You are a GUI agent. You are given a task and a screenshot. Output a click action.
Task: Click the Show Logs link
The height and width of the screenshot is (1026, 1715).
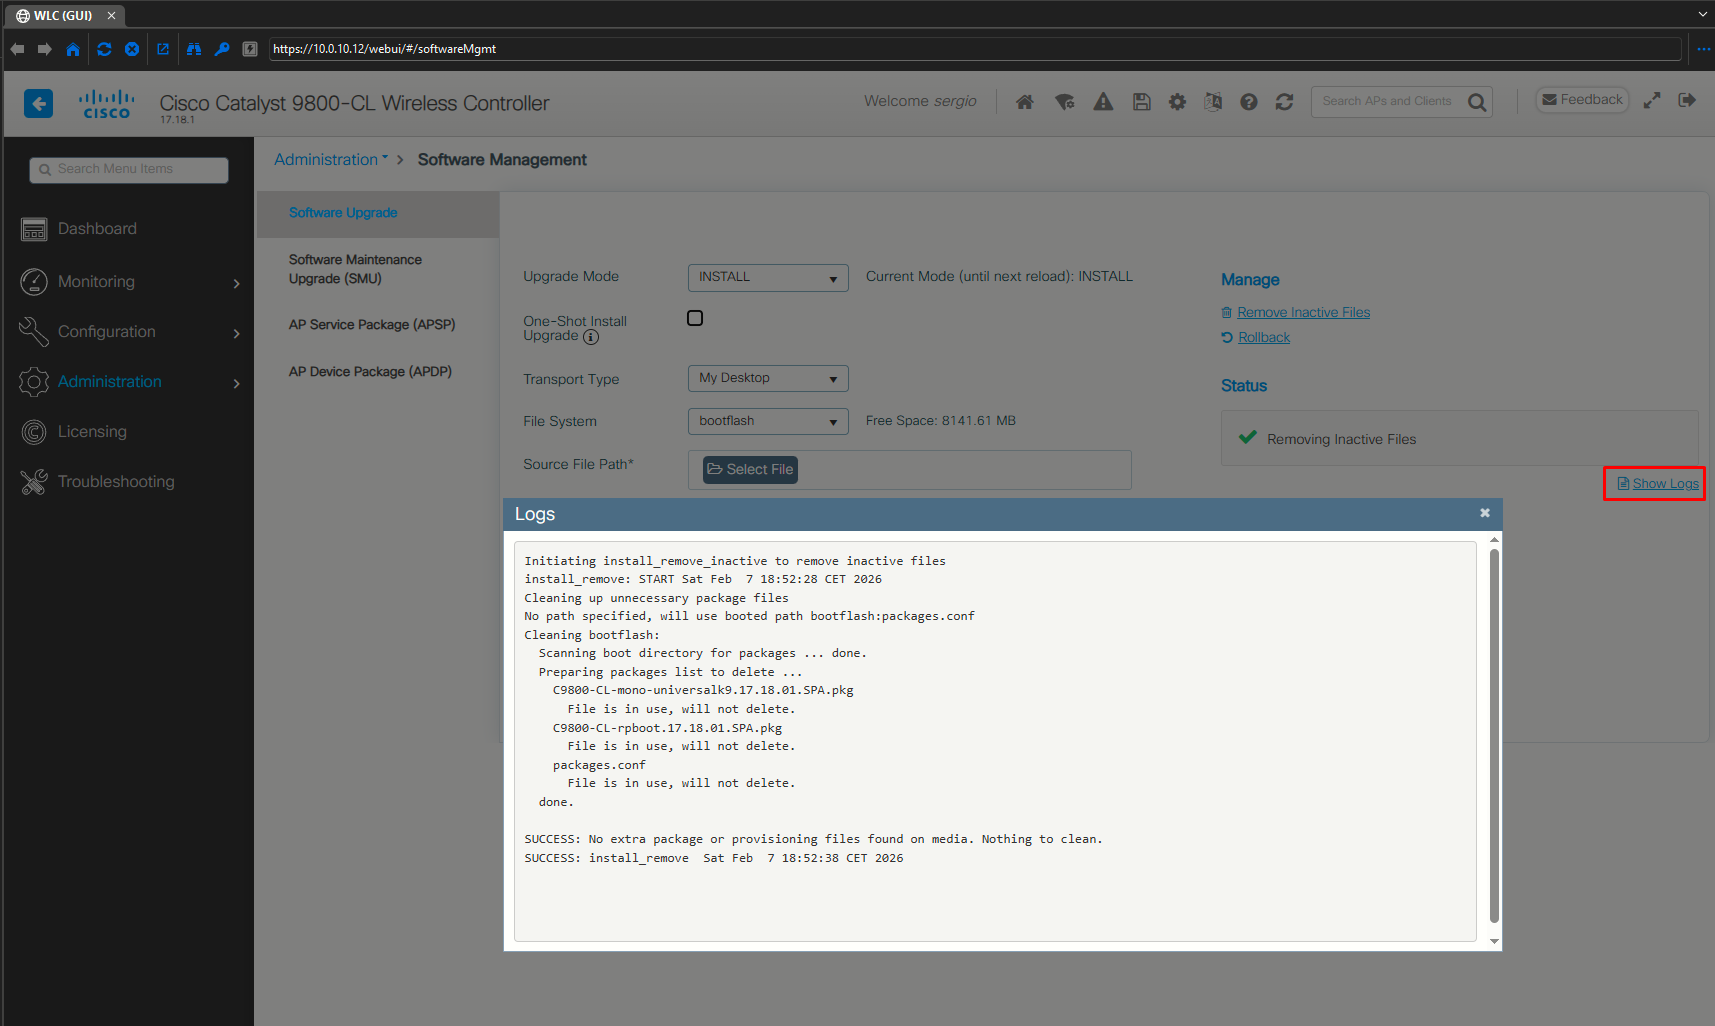[x=1665, y=484]
